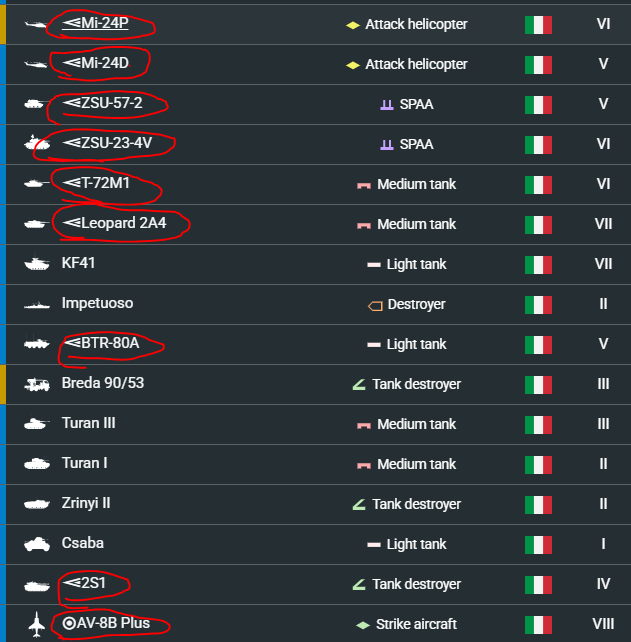
Task: Click the Impetuoso ship silhouette icon
Action: [36, 305]
